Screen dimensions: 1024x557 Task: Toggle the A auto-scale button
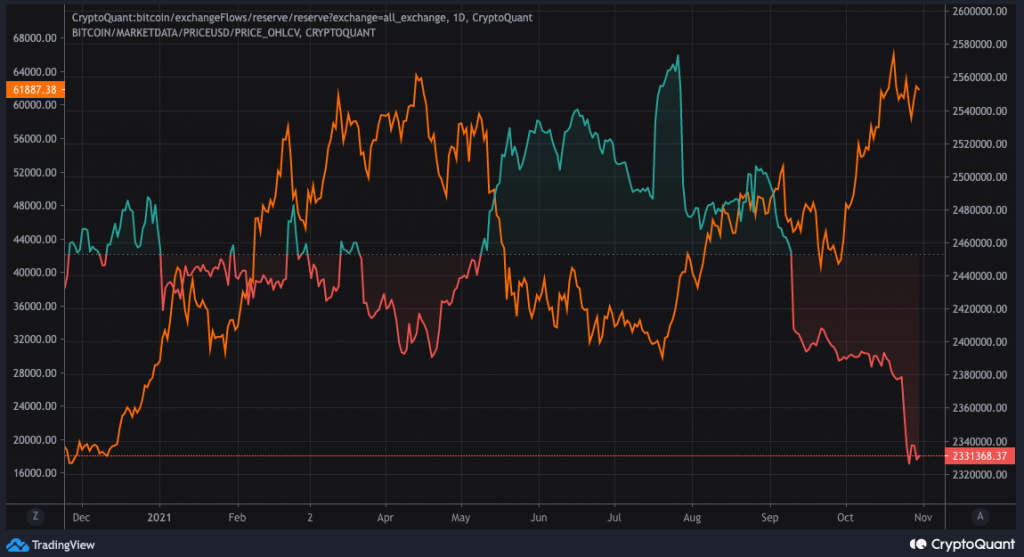click(980, 516)
